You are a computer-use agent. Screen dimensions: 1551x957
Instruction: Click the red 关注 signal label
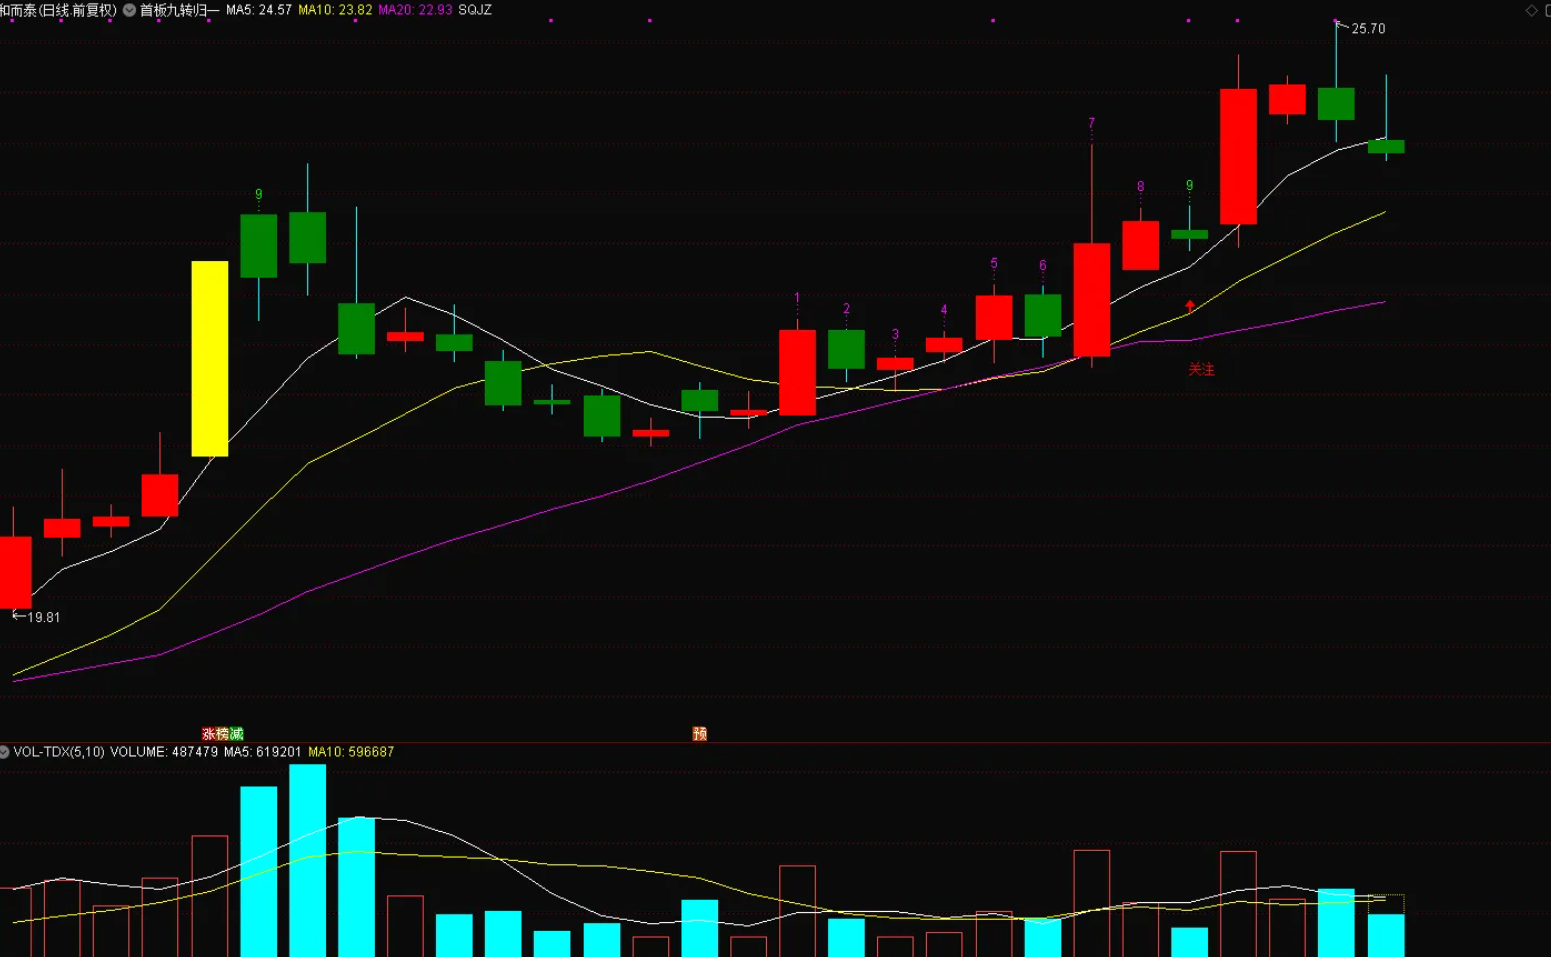(x=1201, y=370)
